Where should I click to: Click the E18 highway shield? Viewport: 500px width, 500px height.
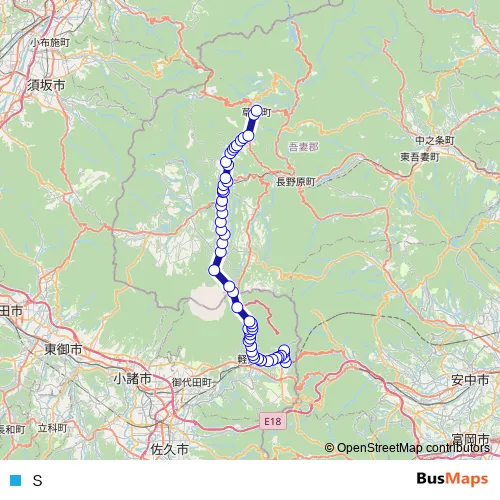point(272,422)
